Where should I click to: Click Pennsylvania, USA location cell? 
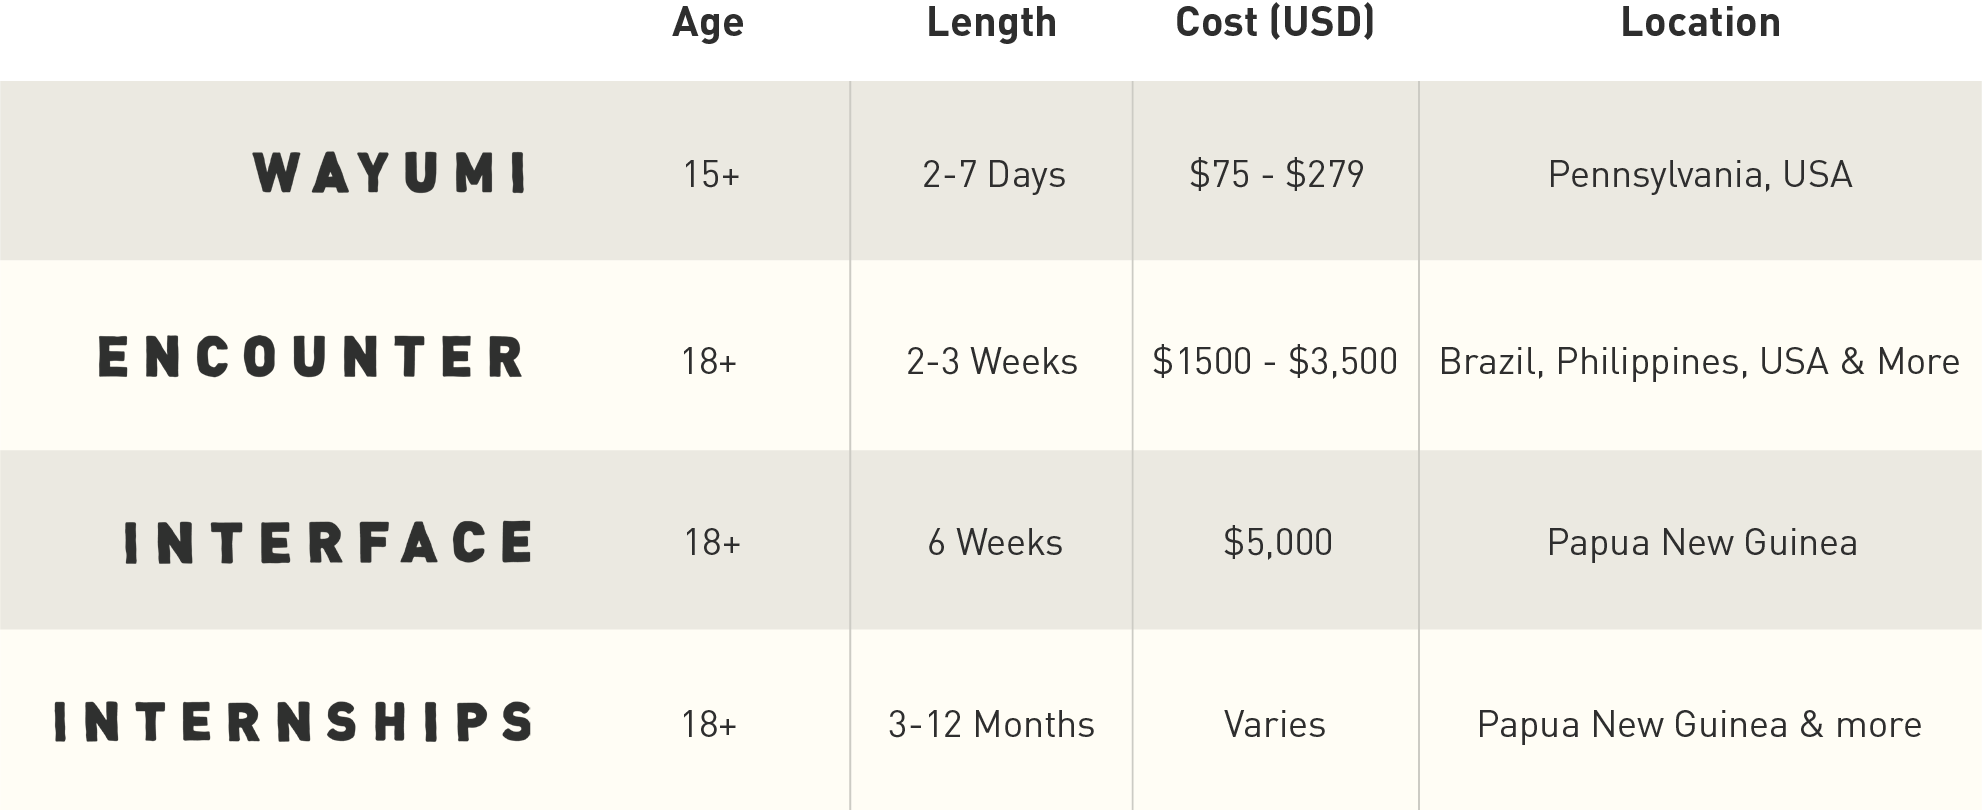coord(1700,175)
